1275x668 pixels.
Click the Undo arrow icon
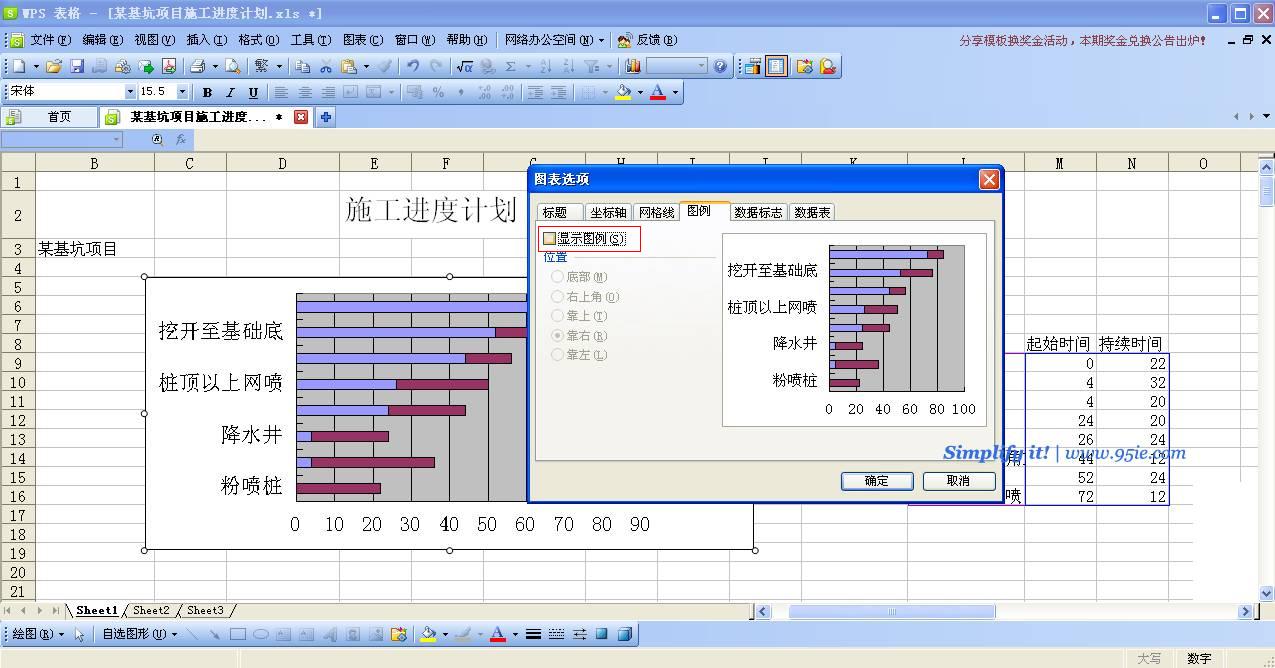pyautogui.click(x=412, y=67)
